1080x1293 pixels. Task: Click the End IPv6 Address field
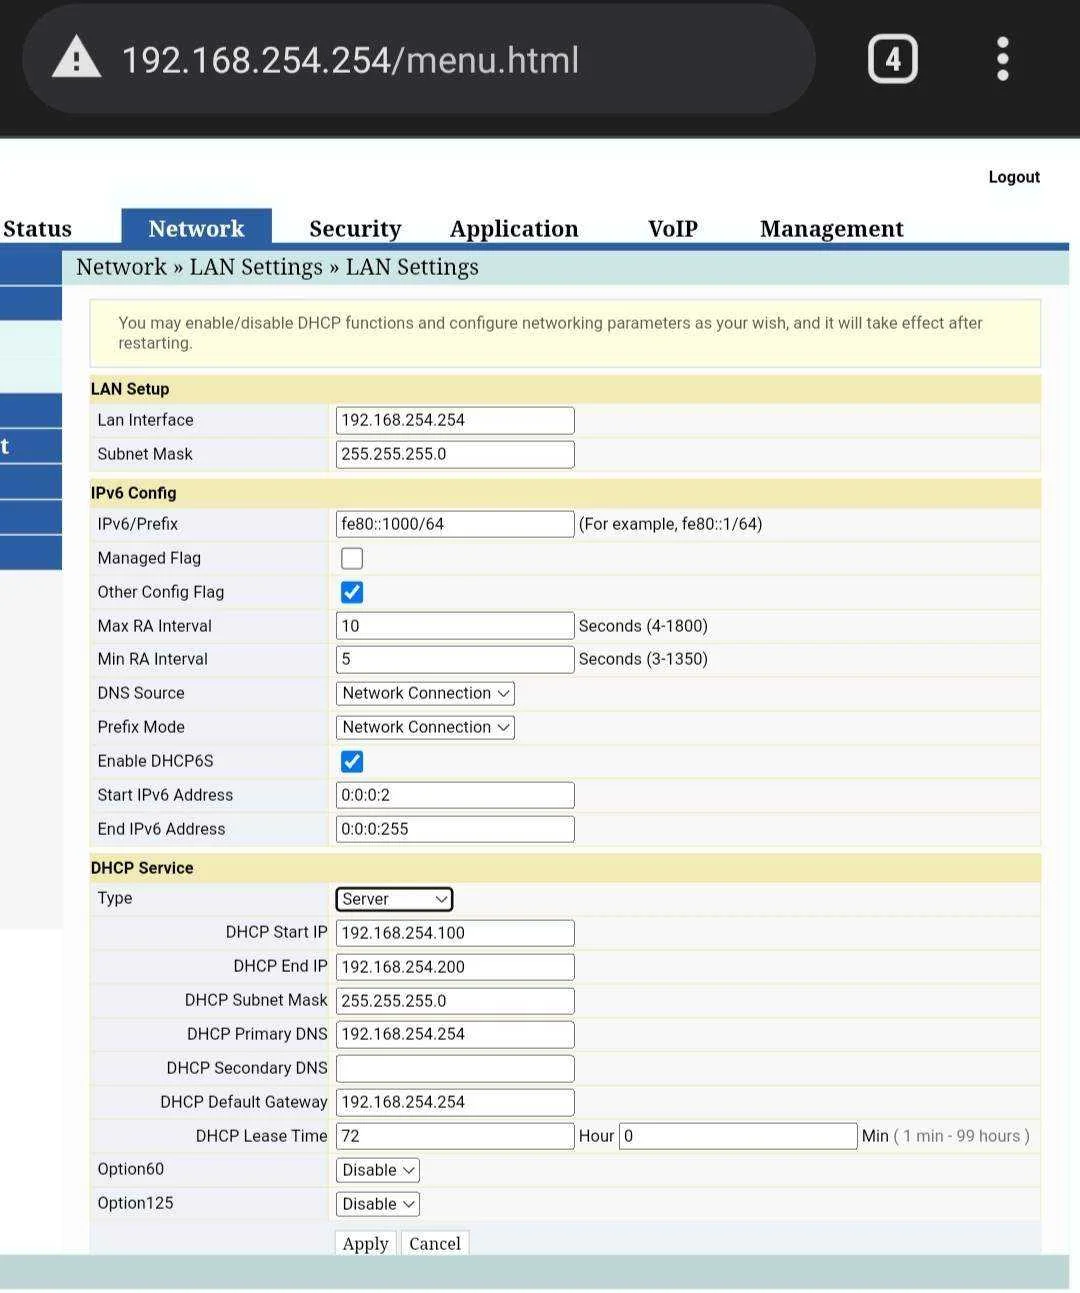tap(455, 829)
